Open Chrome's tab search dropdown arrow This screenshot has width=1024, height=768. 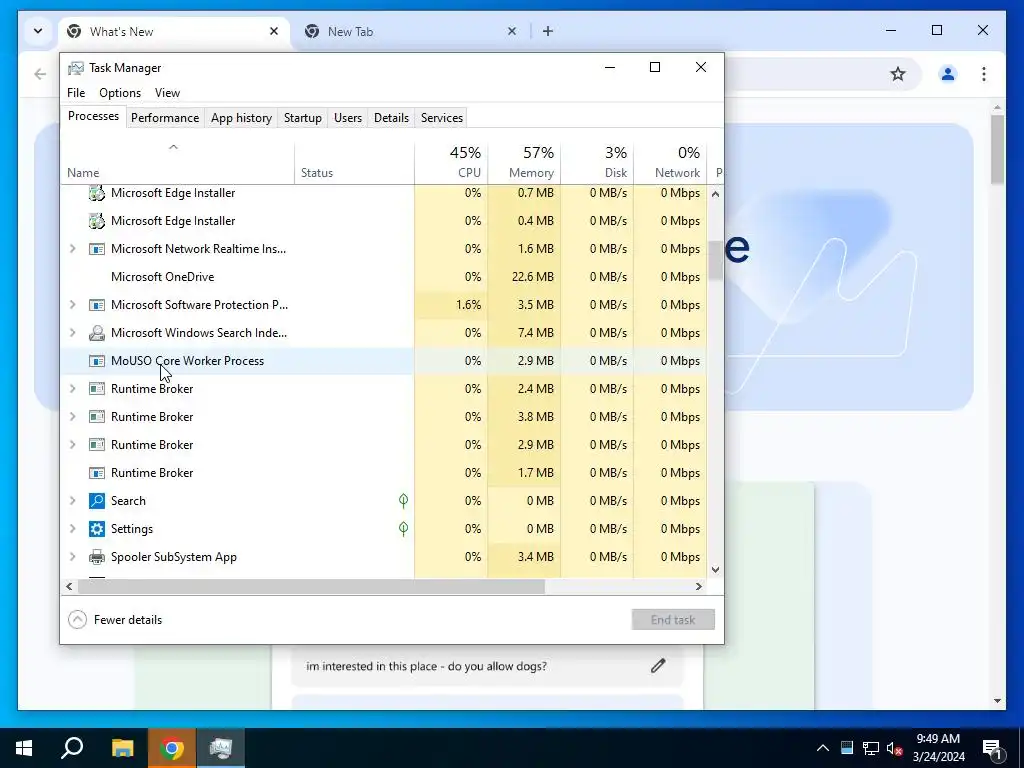click(38, 31)
